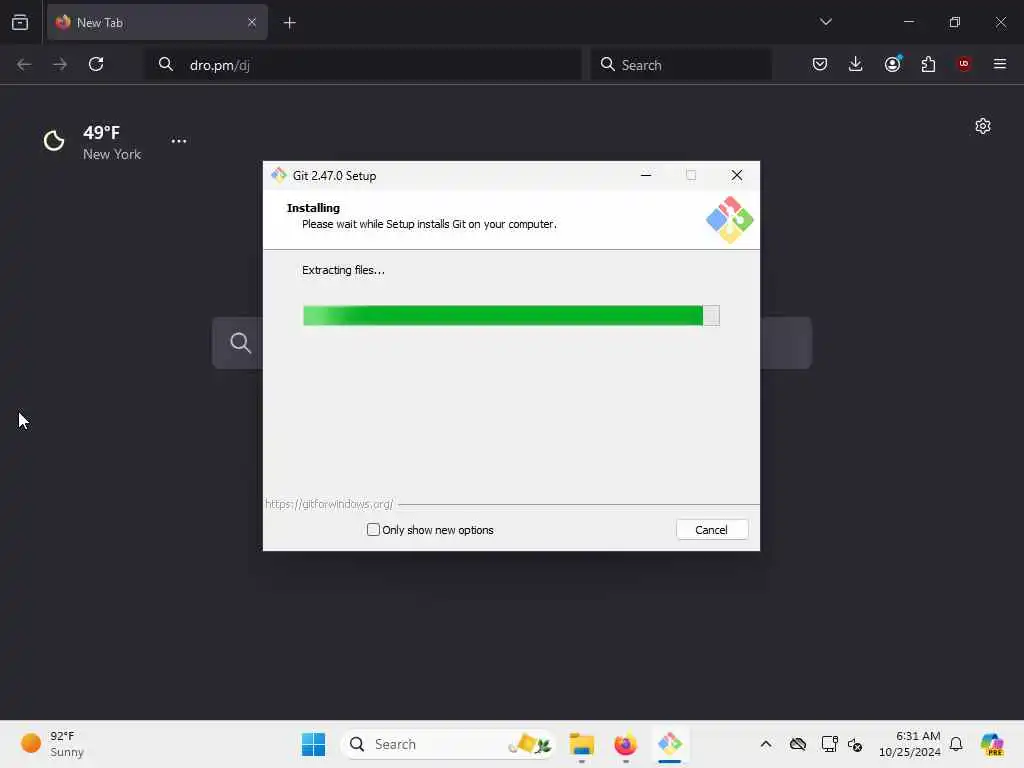This screenshot has width=1024, height=768.
Task: Open the Copilot preview taskbar icon
Action: click(992, 744)
